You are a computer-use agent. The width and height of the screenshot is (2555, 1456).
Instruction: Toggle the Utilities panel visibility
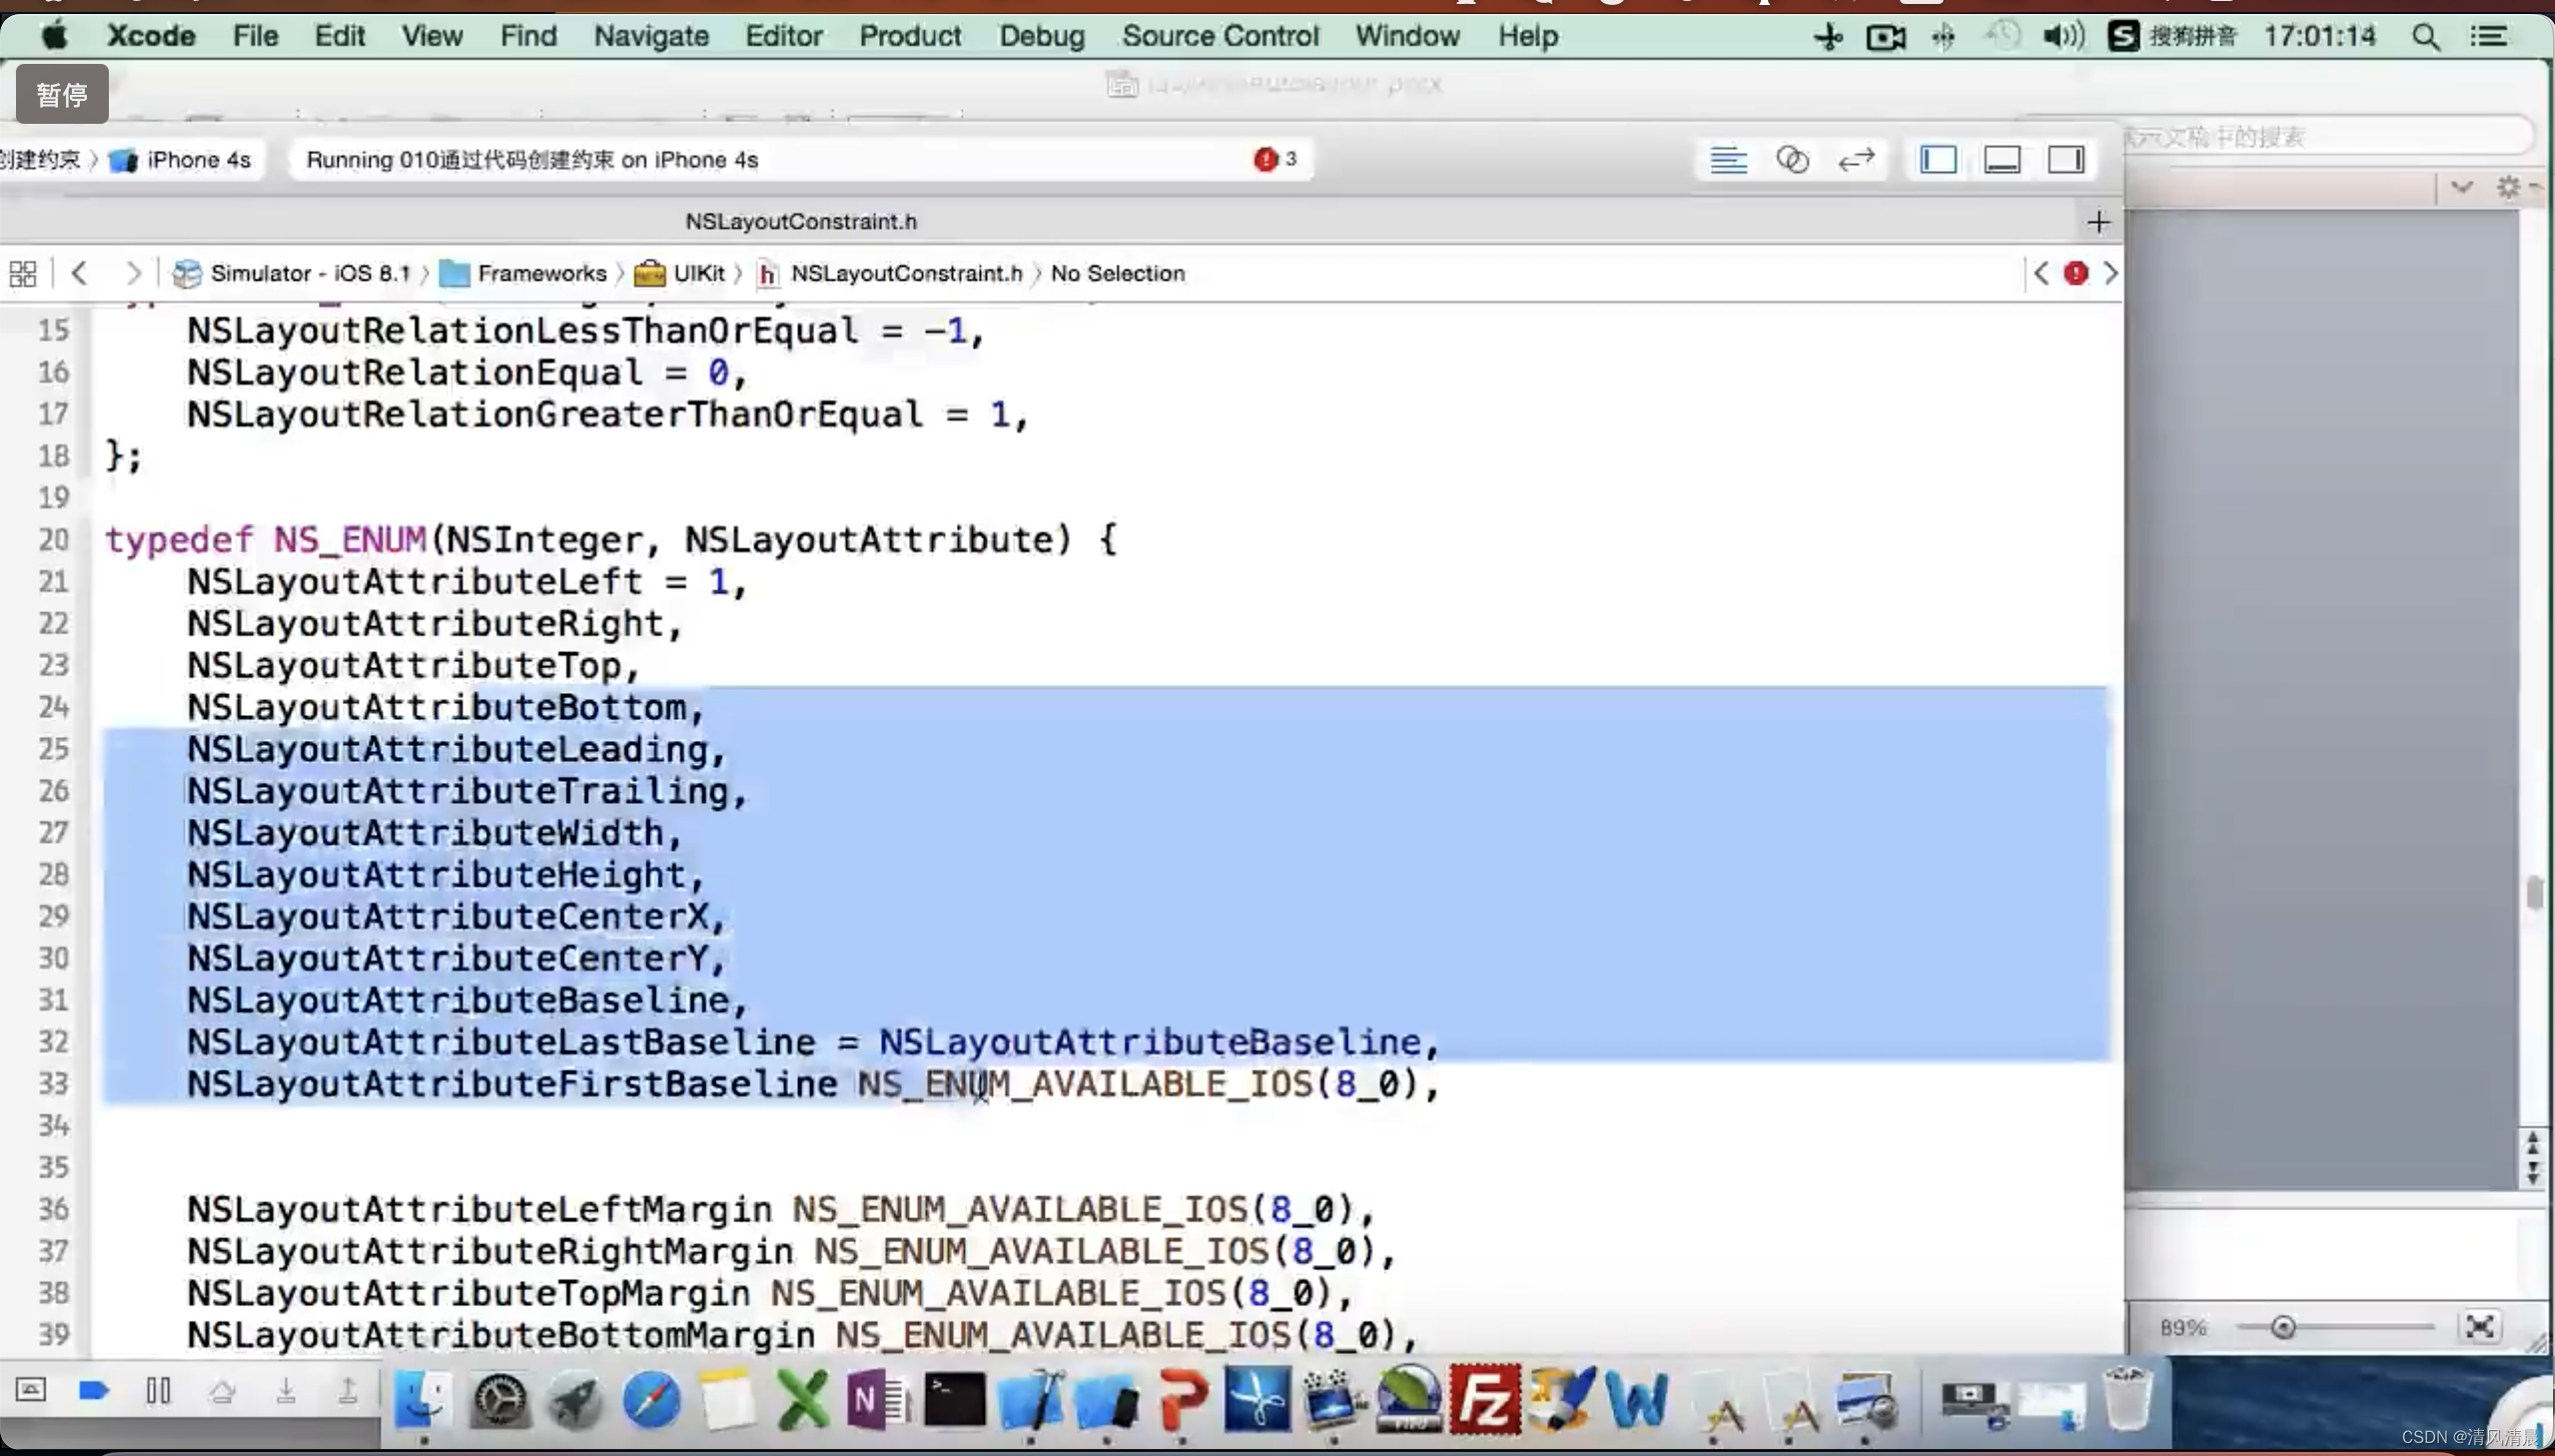(2066, 160)
